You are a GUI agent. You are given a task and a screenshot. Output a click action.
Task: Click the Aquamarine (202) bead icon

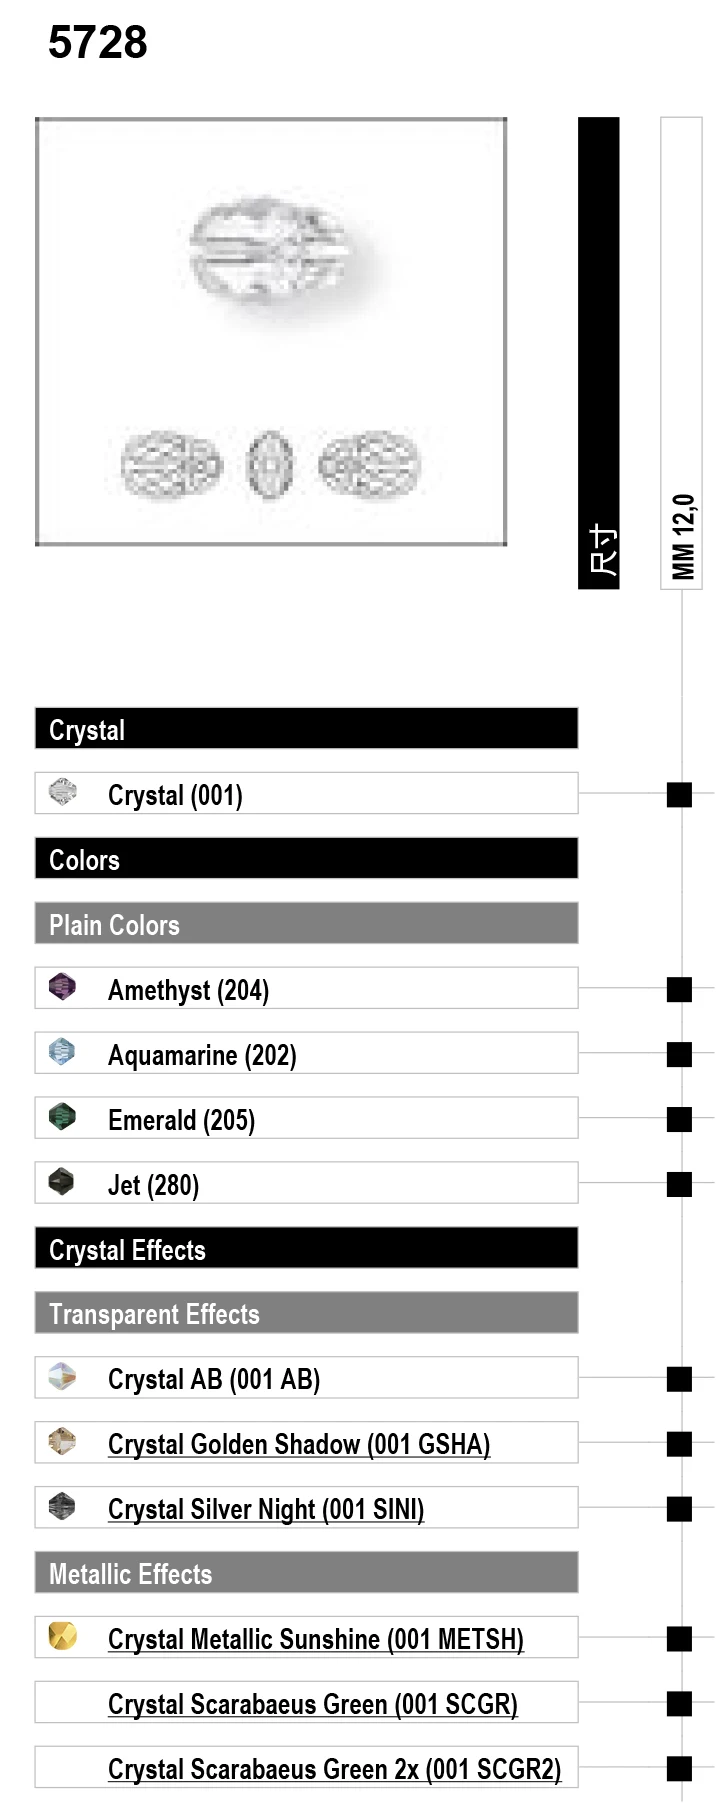tap(62, 1052)
